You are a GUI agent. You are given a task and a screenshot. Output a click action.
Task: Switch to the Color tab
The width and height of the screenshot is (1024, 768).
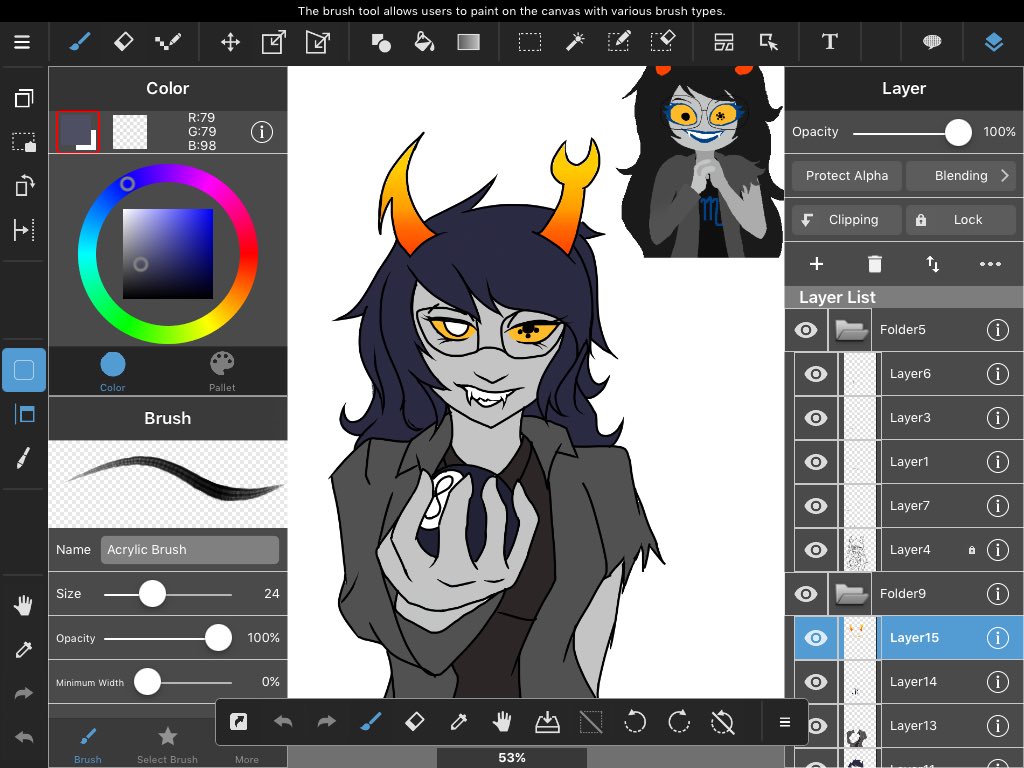click(112, 372)
